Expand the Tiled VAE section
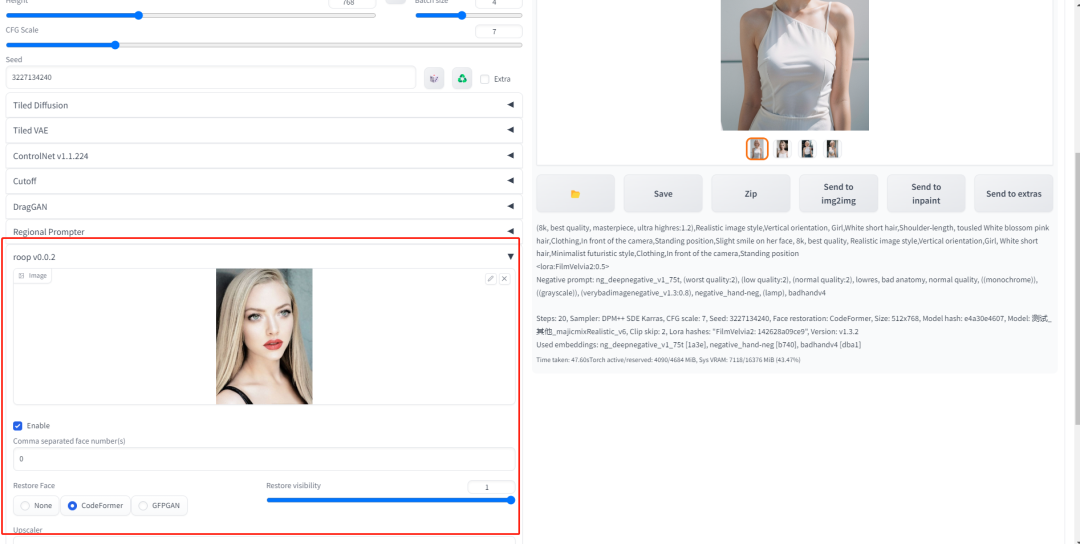Image resolution: width=1080 pixels, height=544 pixels. (x=264, y=130)
